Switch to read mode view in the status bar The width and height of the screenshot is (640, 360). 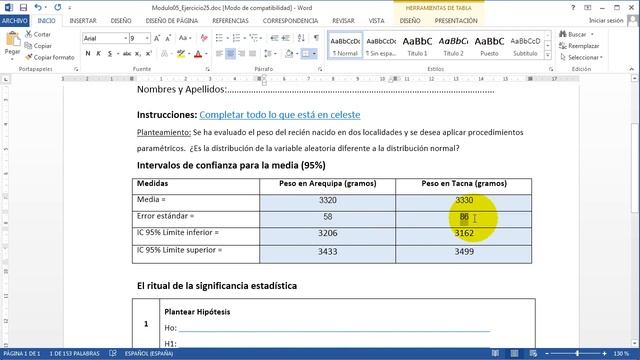click(x=495, y=353)
